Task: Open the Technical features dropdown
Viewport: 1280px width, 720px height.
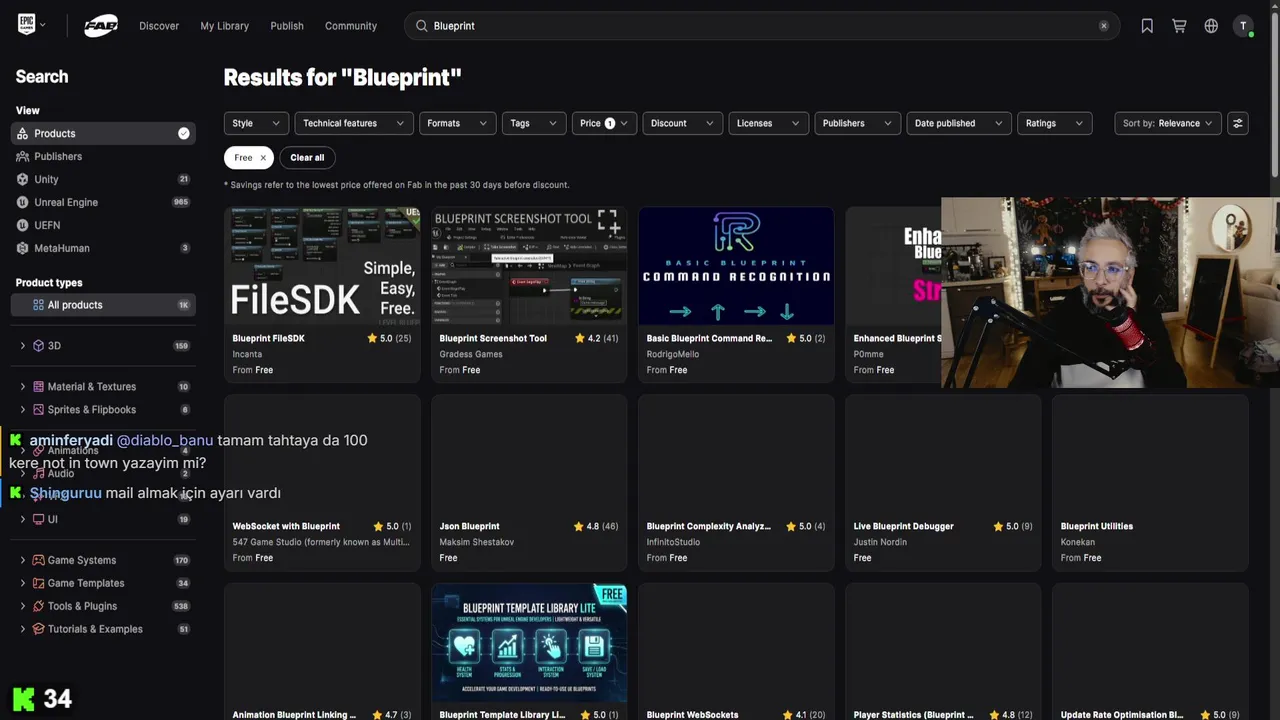Action: pyautogui.click(x=354, y=123)
